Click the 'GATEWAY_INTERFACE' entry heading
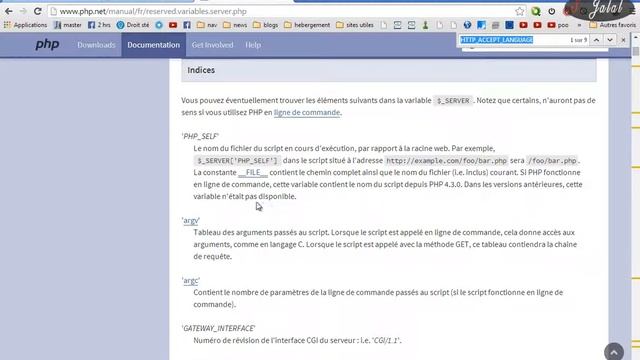This screenshot has height=360, width=640. point(218,328)
